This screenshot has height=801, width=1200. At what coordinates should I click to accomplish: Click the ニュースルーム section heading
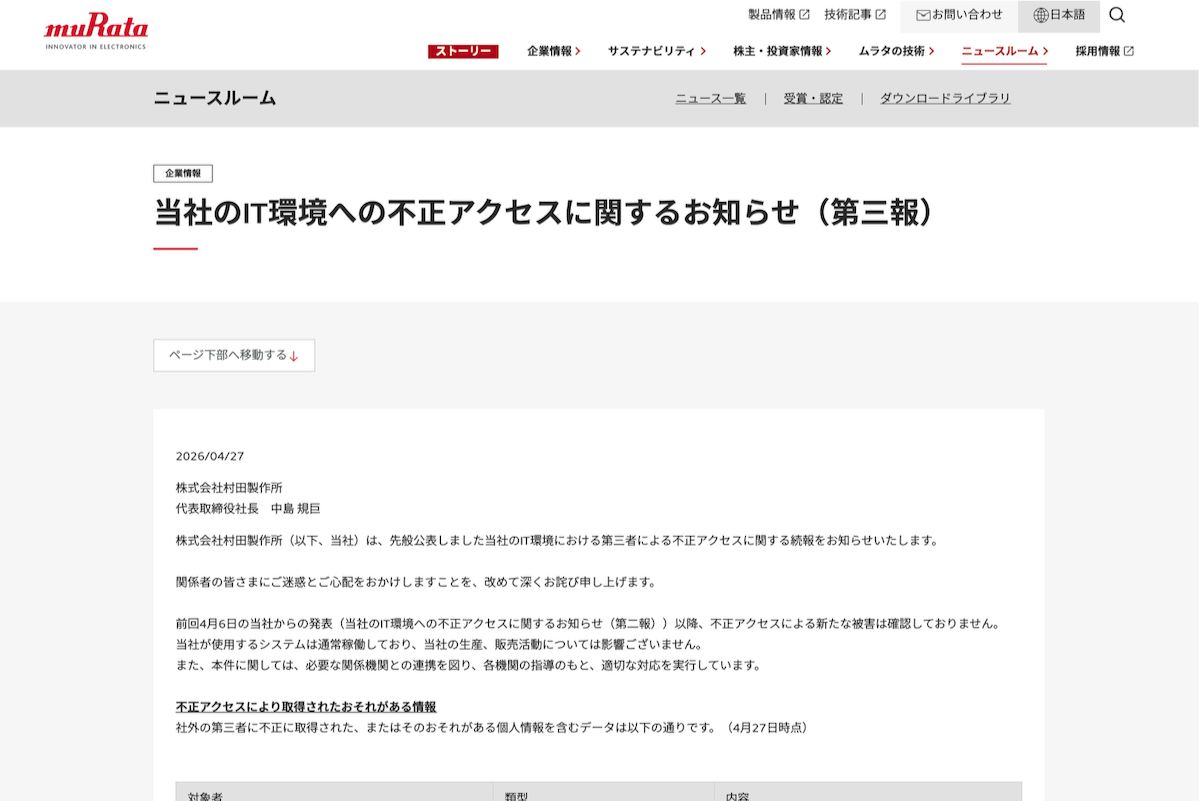215,98
